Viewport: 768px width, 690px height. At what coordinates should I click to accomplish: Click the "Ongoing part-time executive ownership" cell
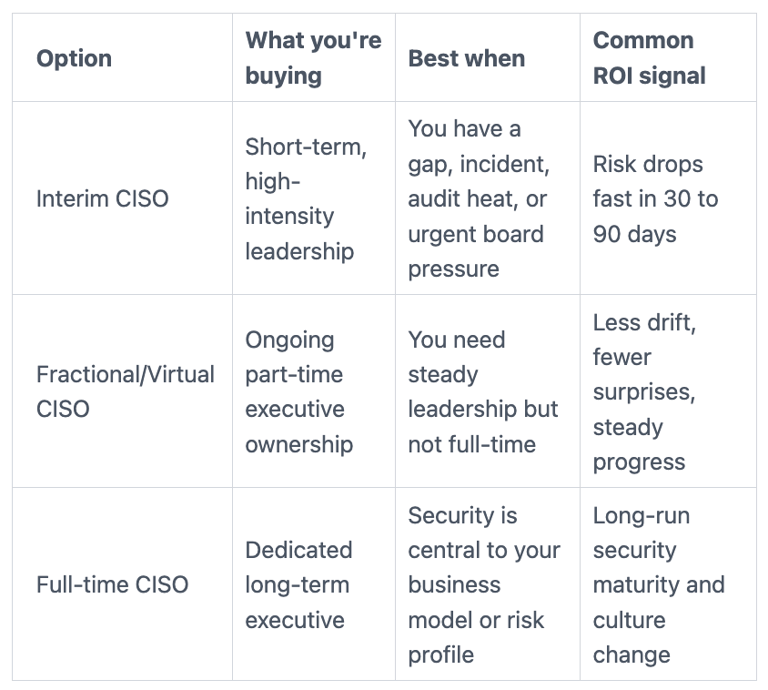(x=299, y=392)
